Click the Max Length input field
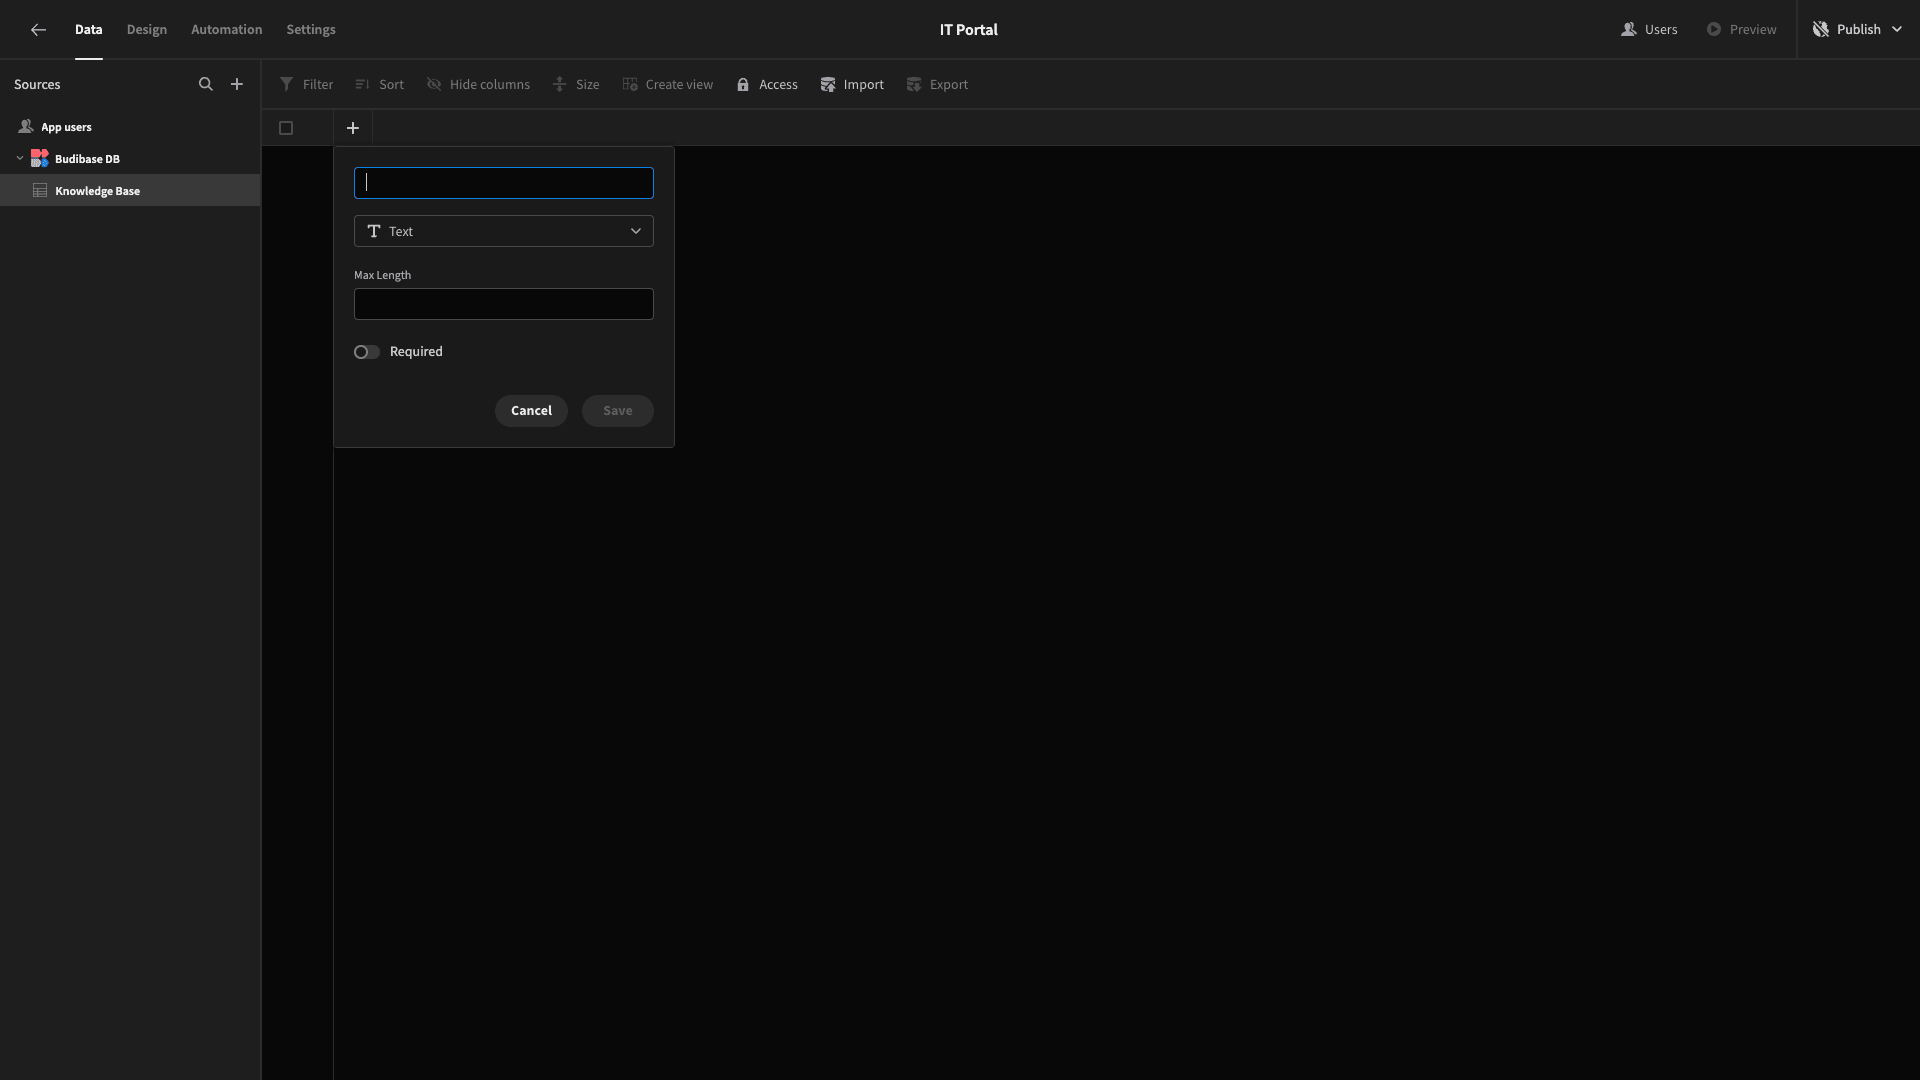 coord(504,304)
